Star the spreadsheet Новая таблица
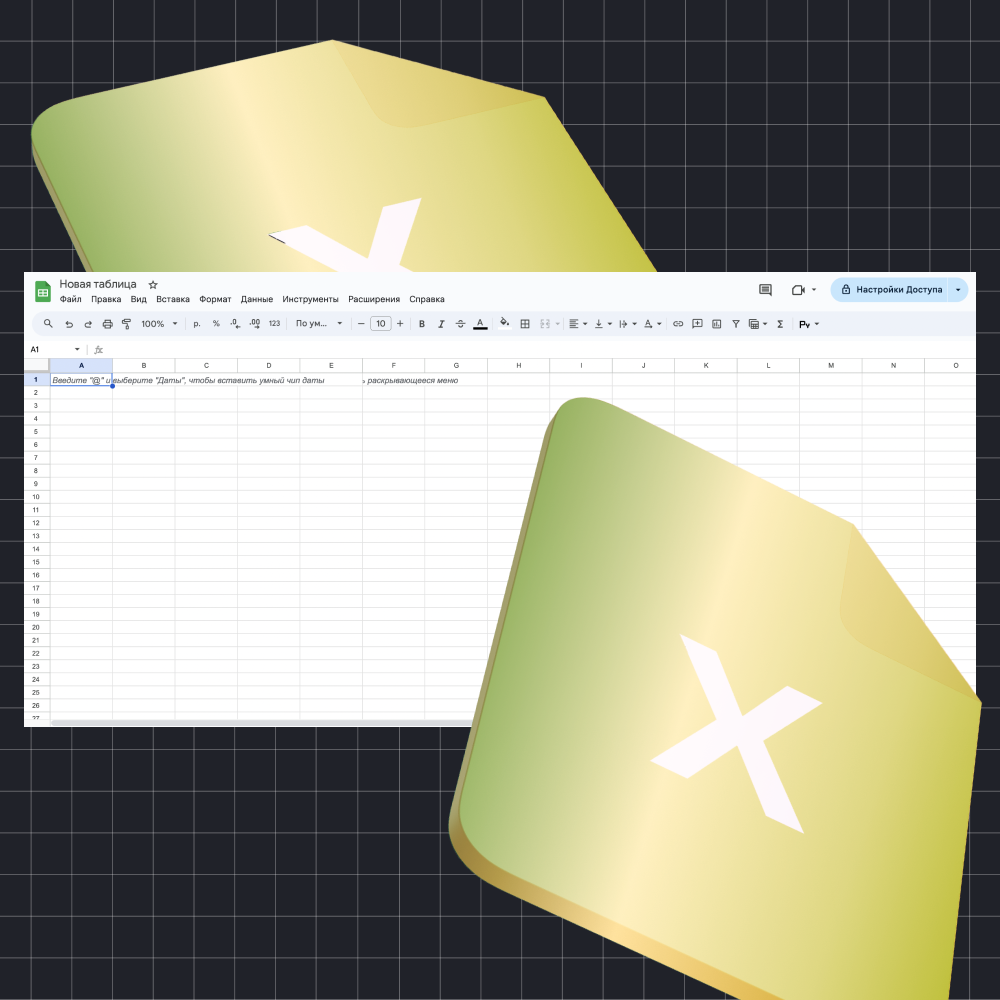The height and width of the screenshot is (1000, 1000). click(x=152, y=284)
